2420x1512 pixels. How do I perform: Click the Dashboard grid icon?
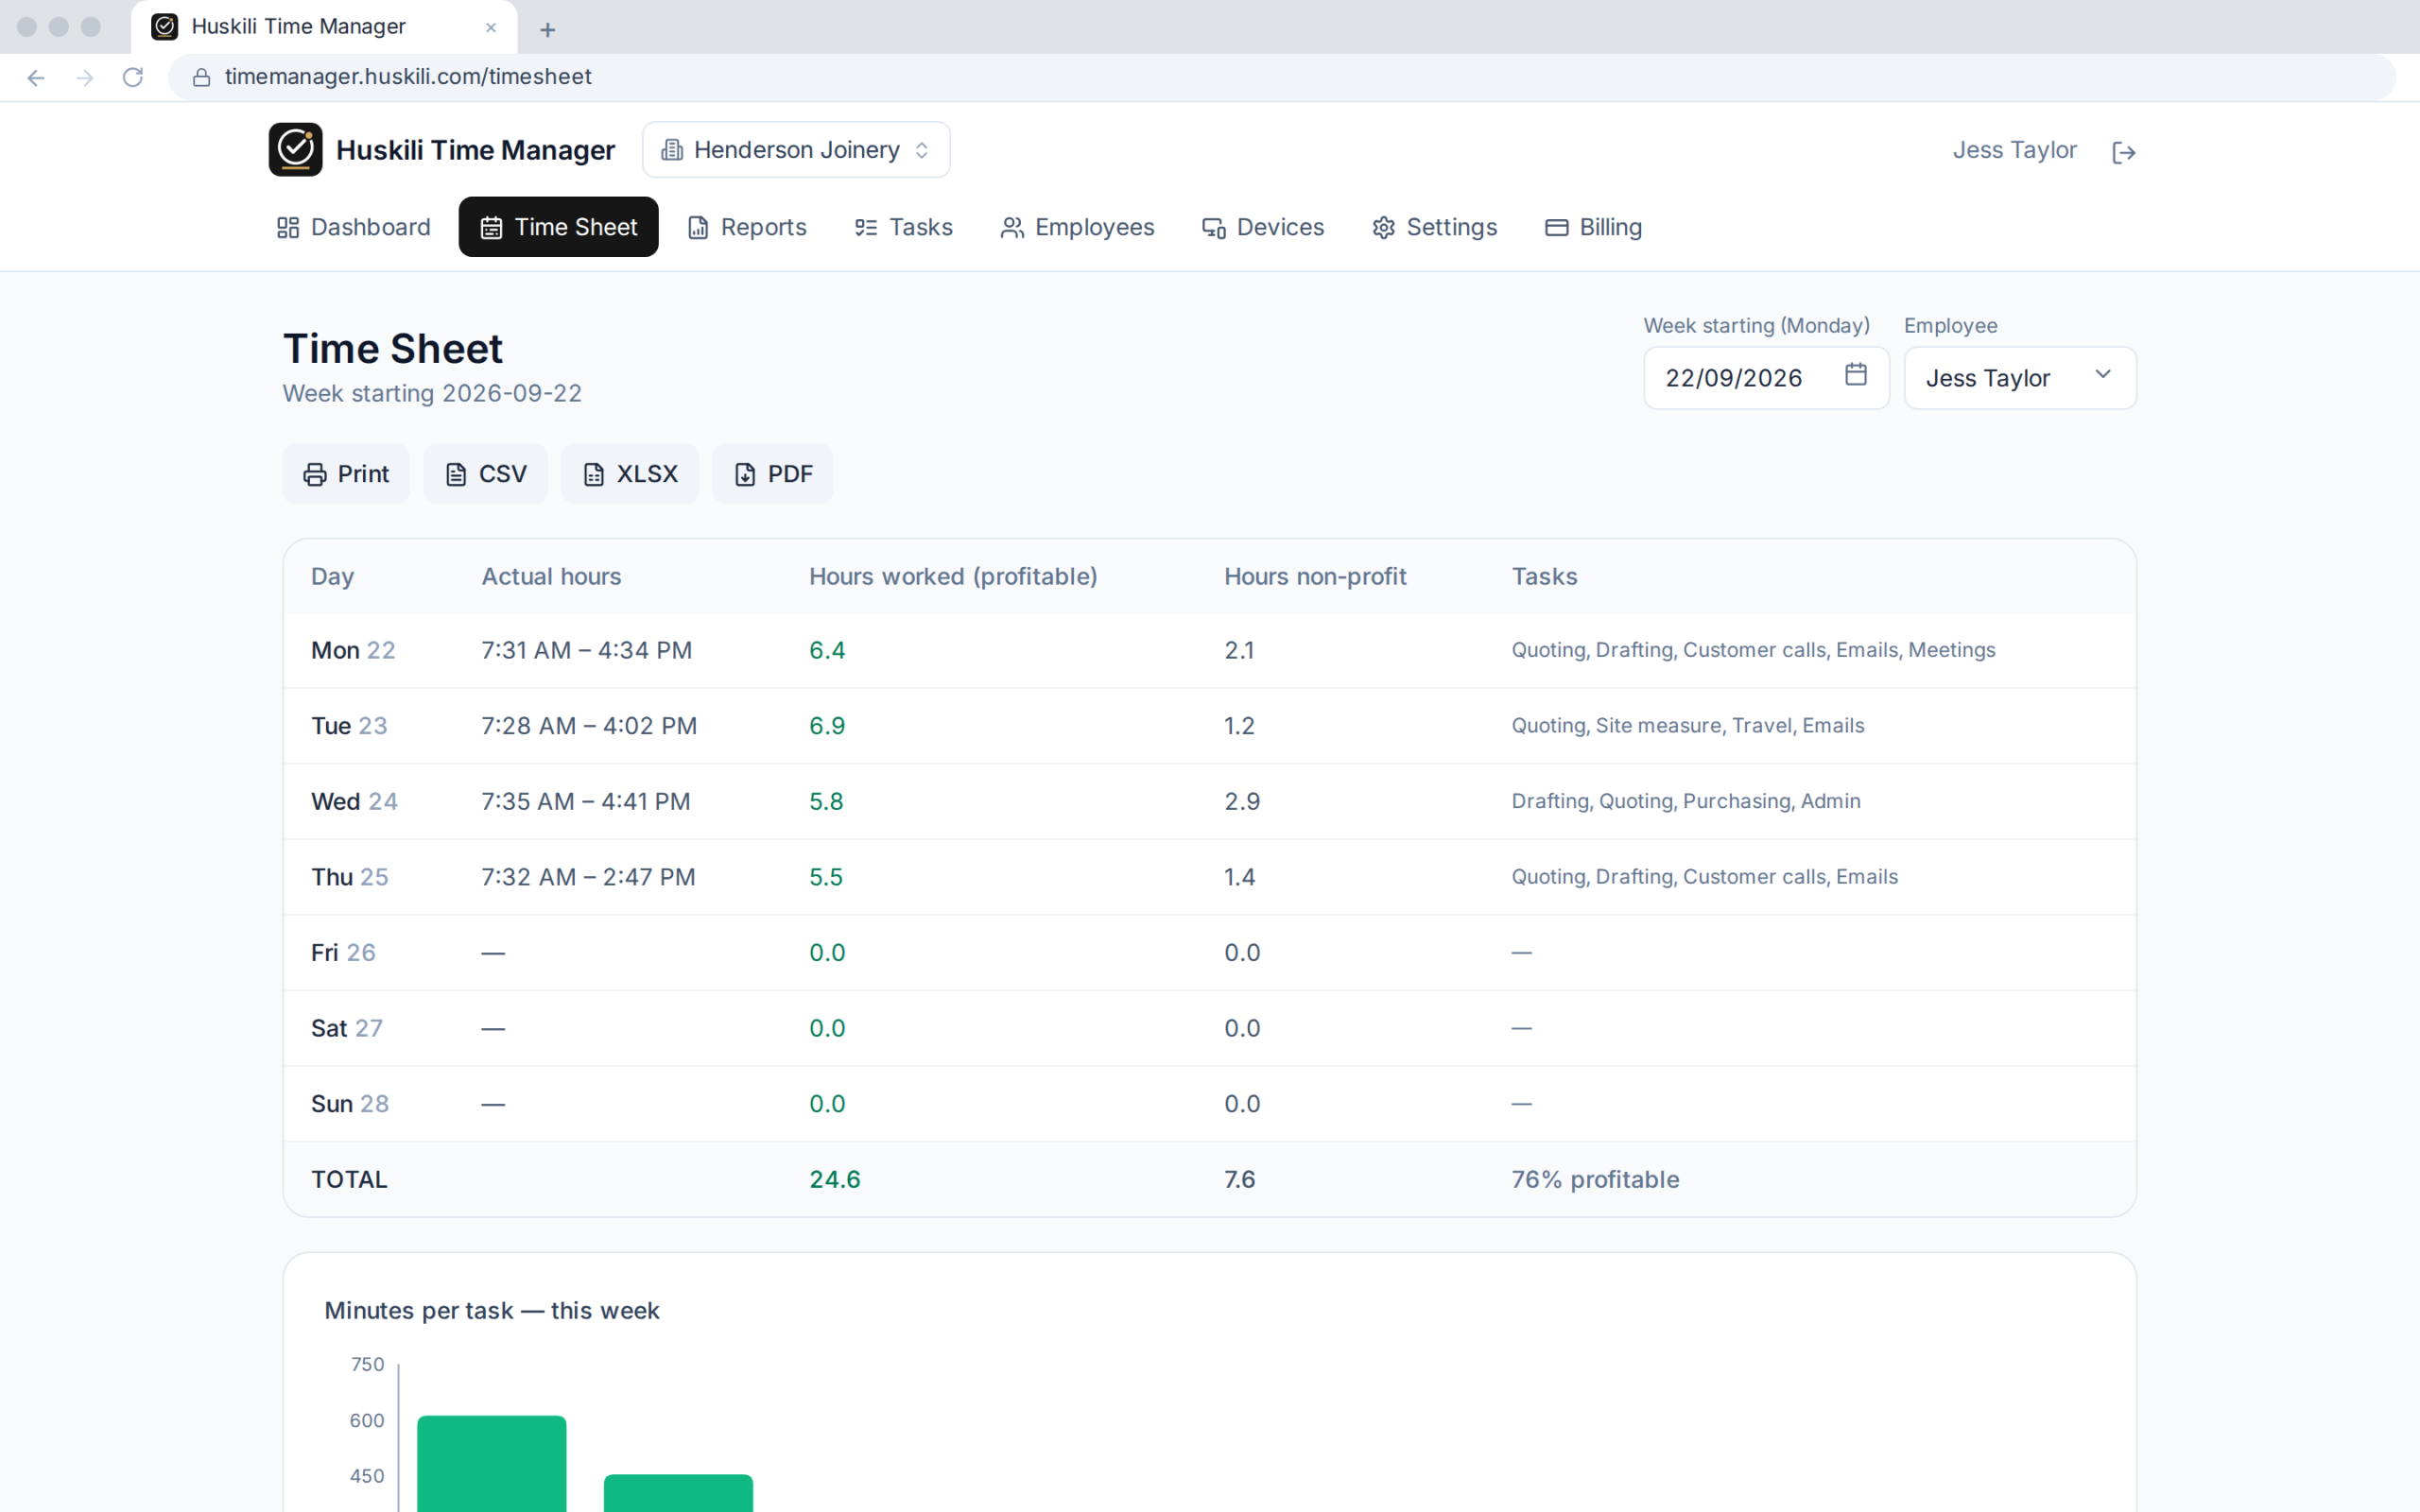pos(288,228)
